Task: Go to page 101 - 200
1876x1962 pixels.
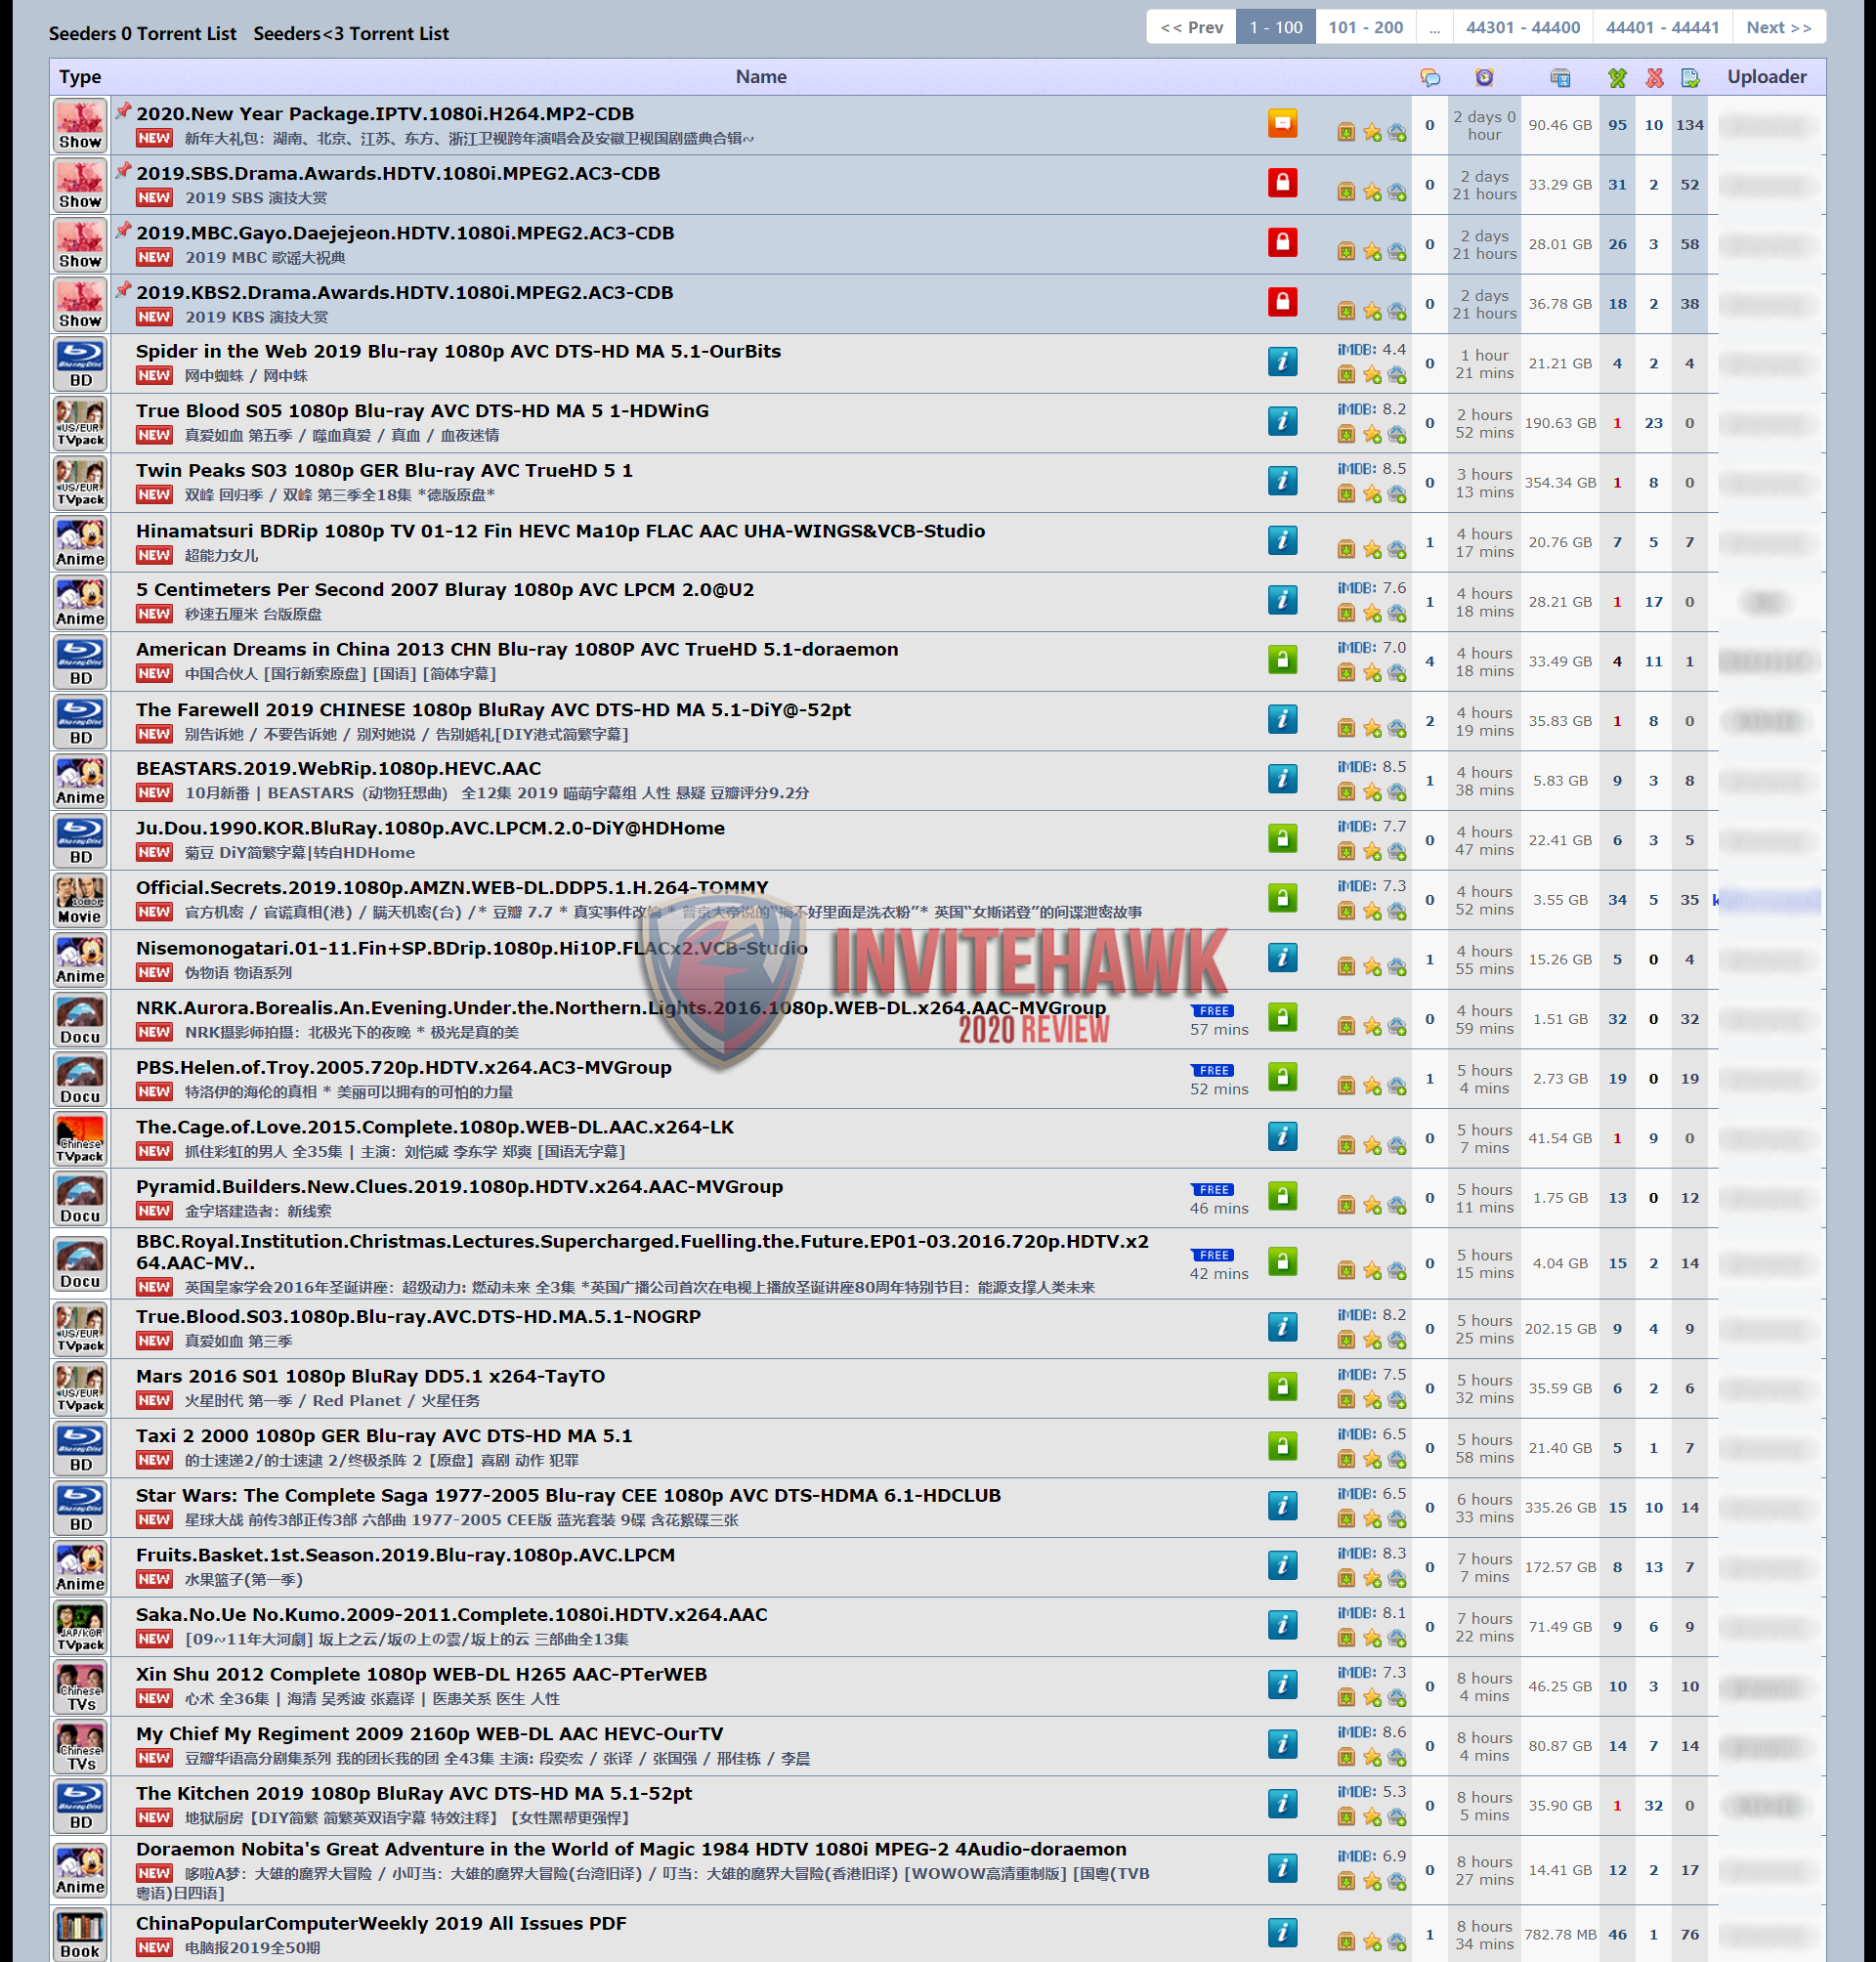Action: point(1366,27)
